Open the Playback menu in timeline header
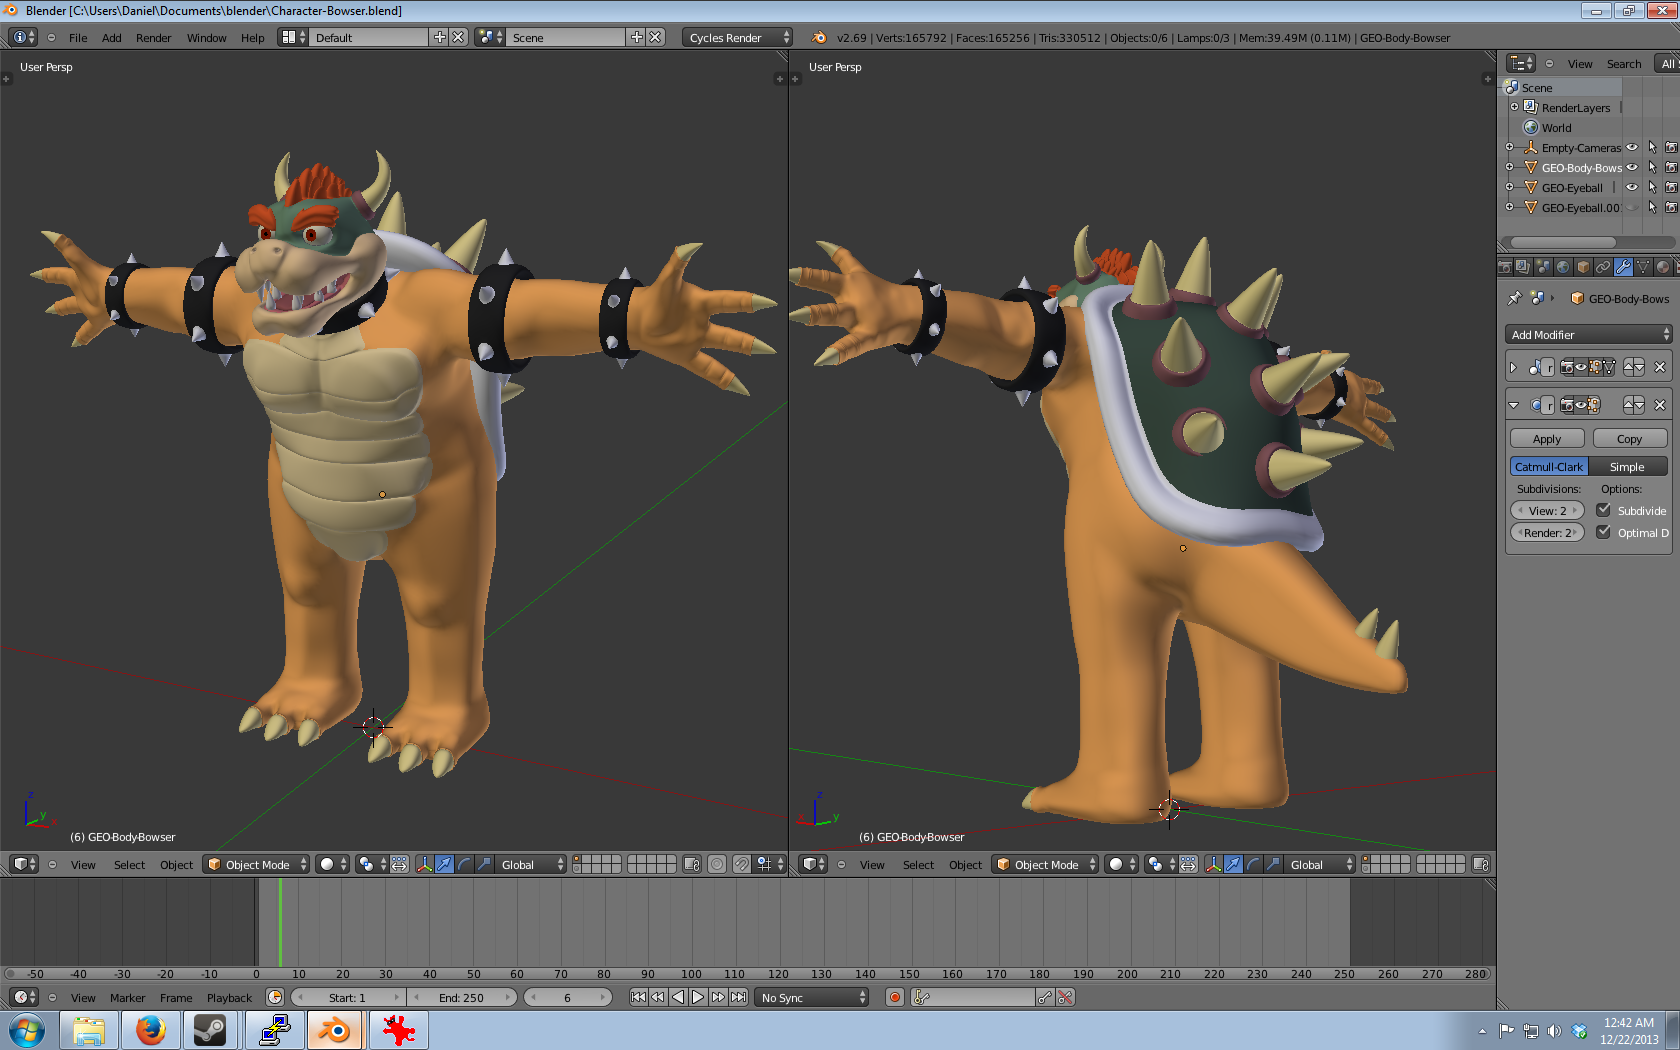Screen dimensions: 1680x1050 click(229, 998)
